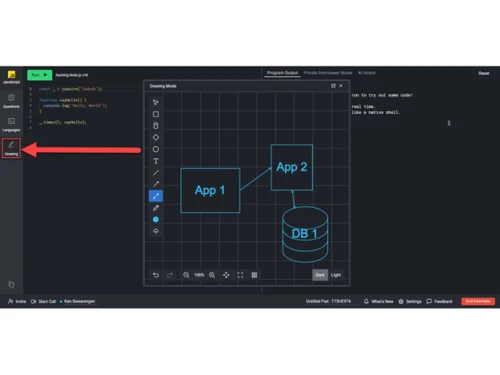Undo the last drawing action
This screenshot has width=500, height=375.
click(x=156, y=275)
